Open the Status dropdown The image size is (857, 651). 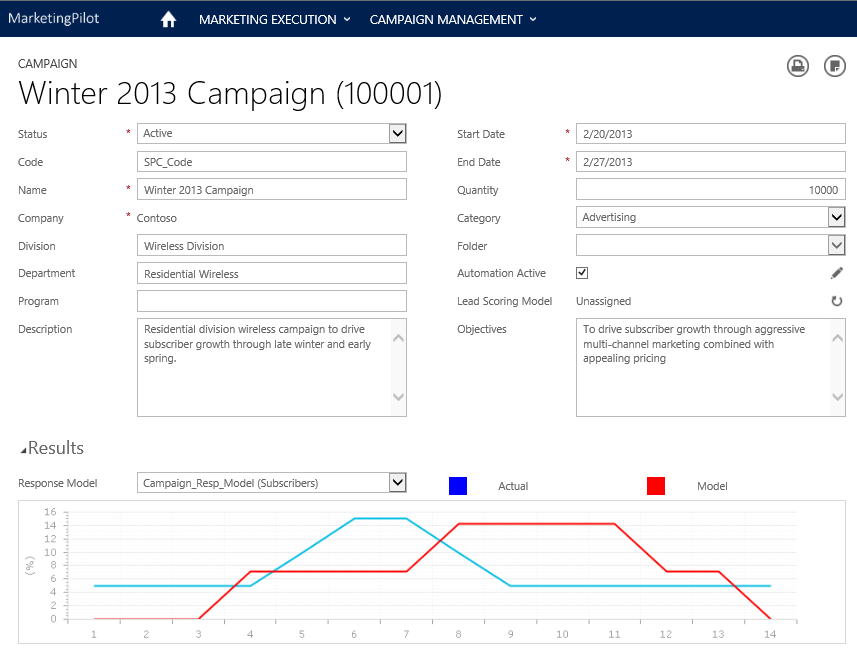[397, 134]
